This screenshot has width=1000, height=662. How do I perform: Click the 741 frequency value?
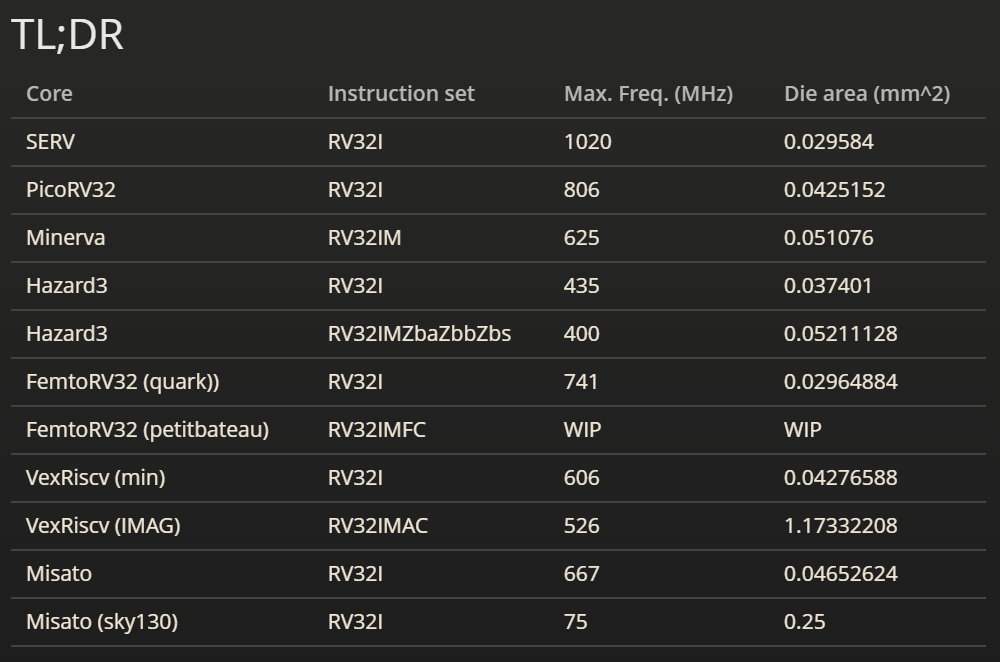581,381
